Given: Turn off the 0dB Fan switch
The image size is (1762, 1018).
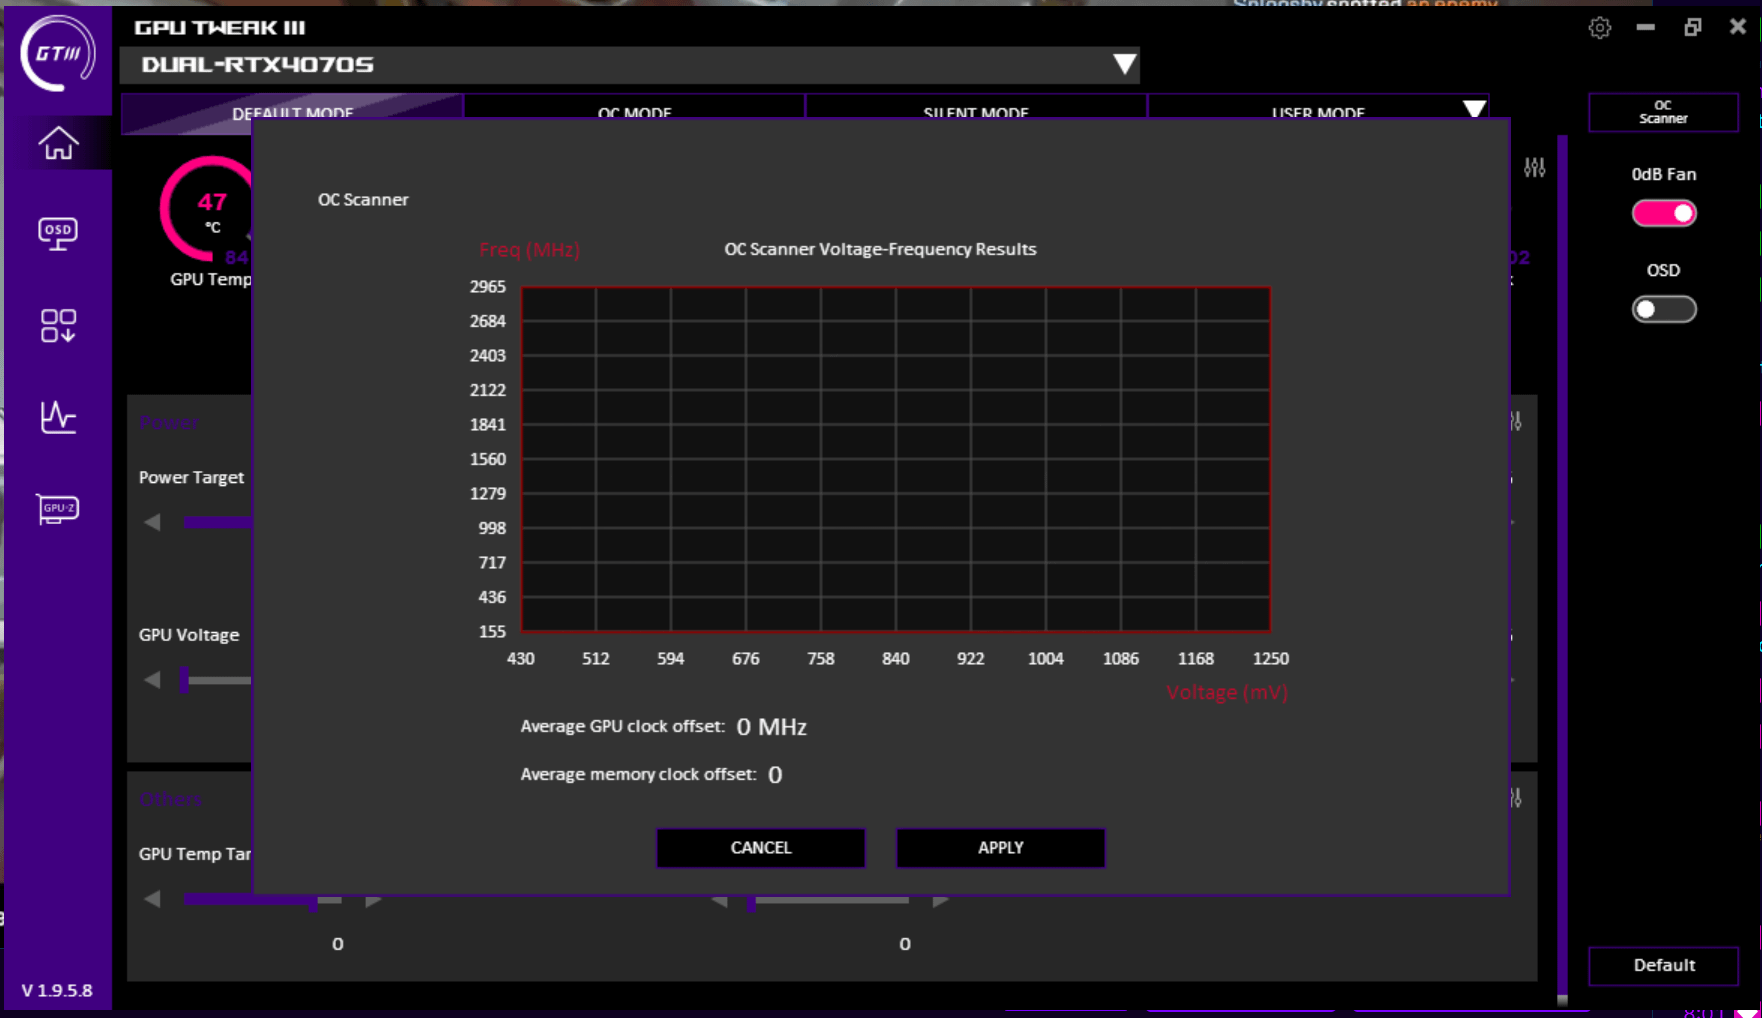Looking at the screenshot, I should click(1664, 213).
